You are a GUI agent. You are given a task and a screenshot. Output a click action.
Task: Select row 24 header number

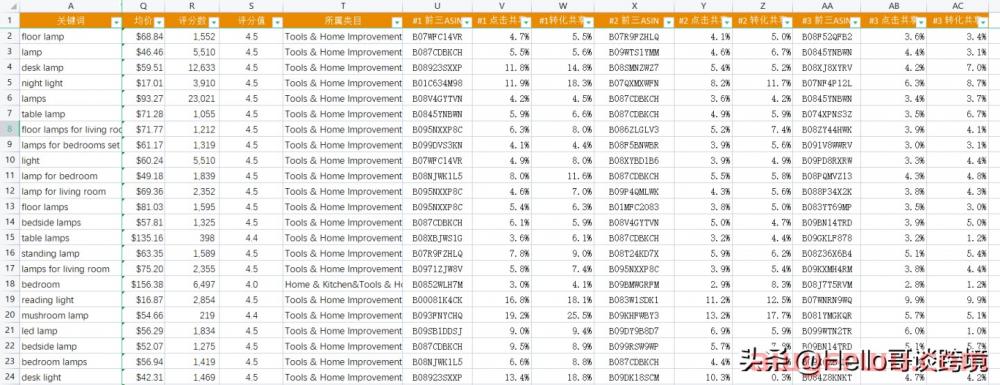pyautogui.click(x=10, y=377)
